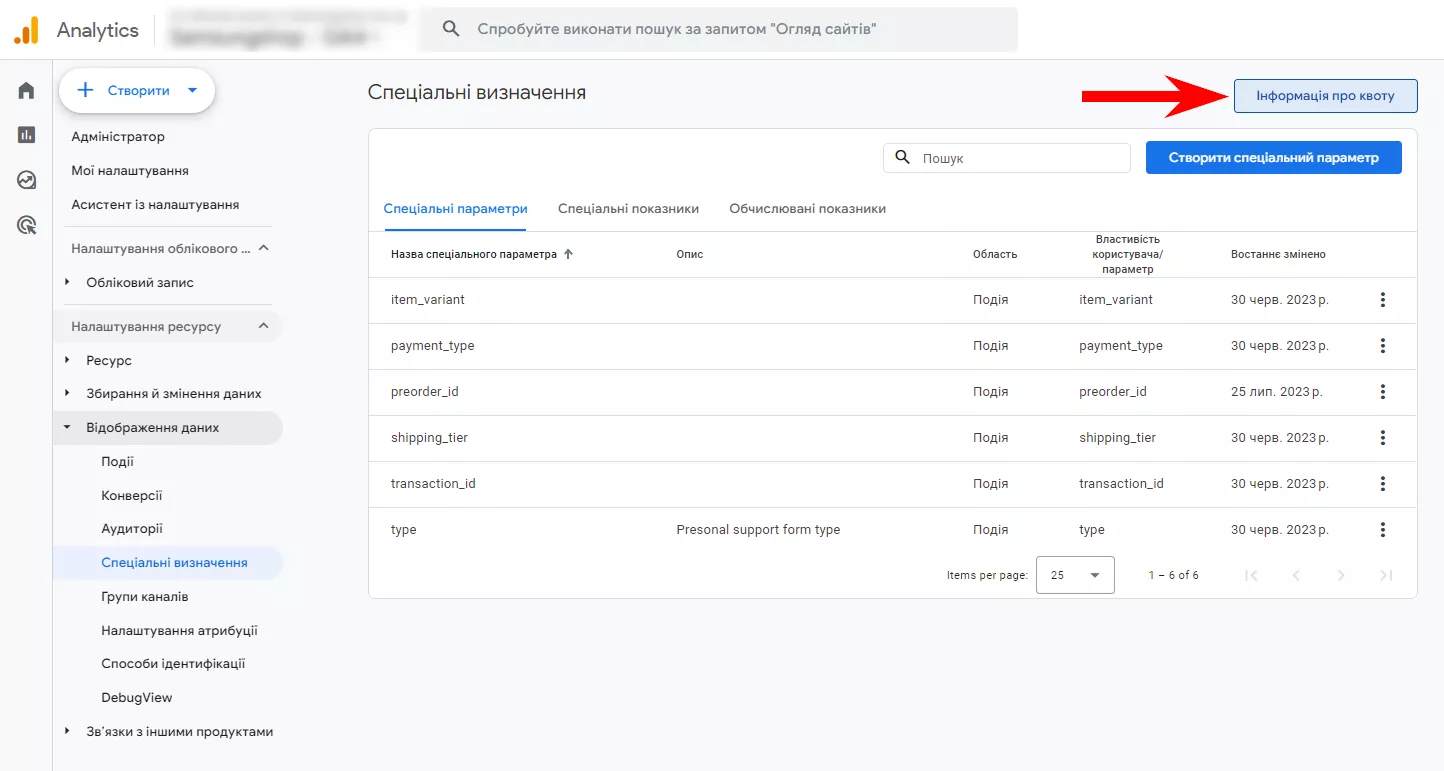Open DebugView in the sidebar

pos(137,698)
